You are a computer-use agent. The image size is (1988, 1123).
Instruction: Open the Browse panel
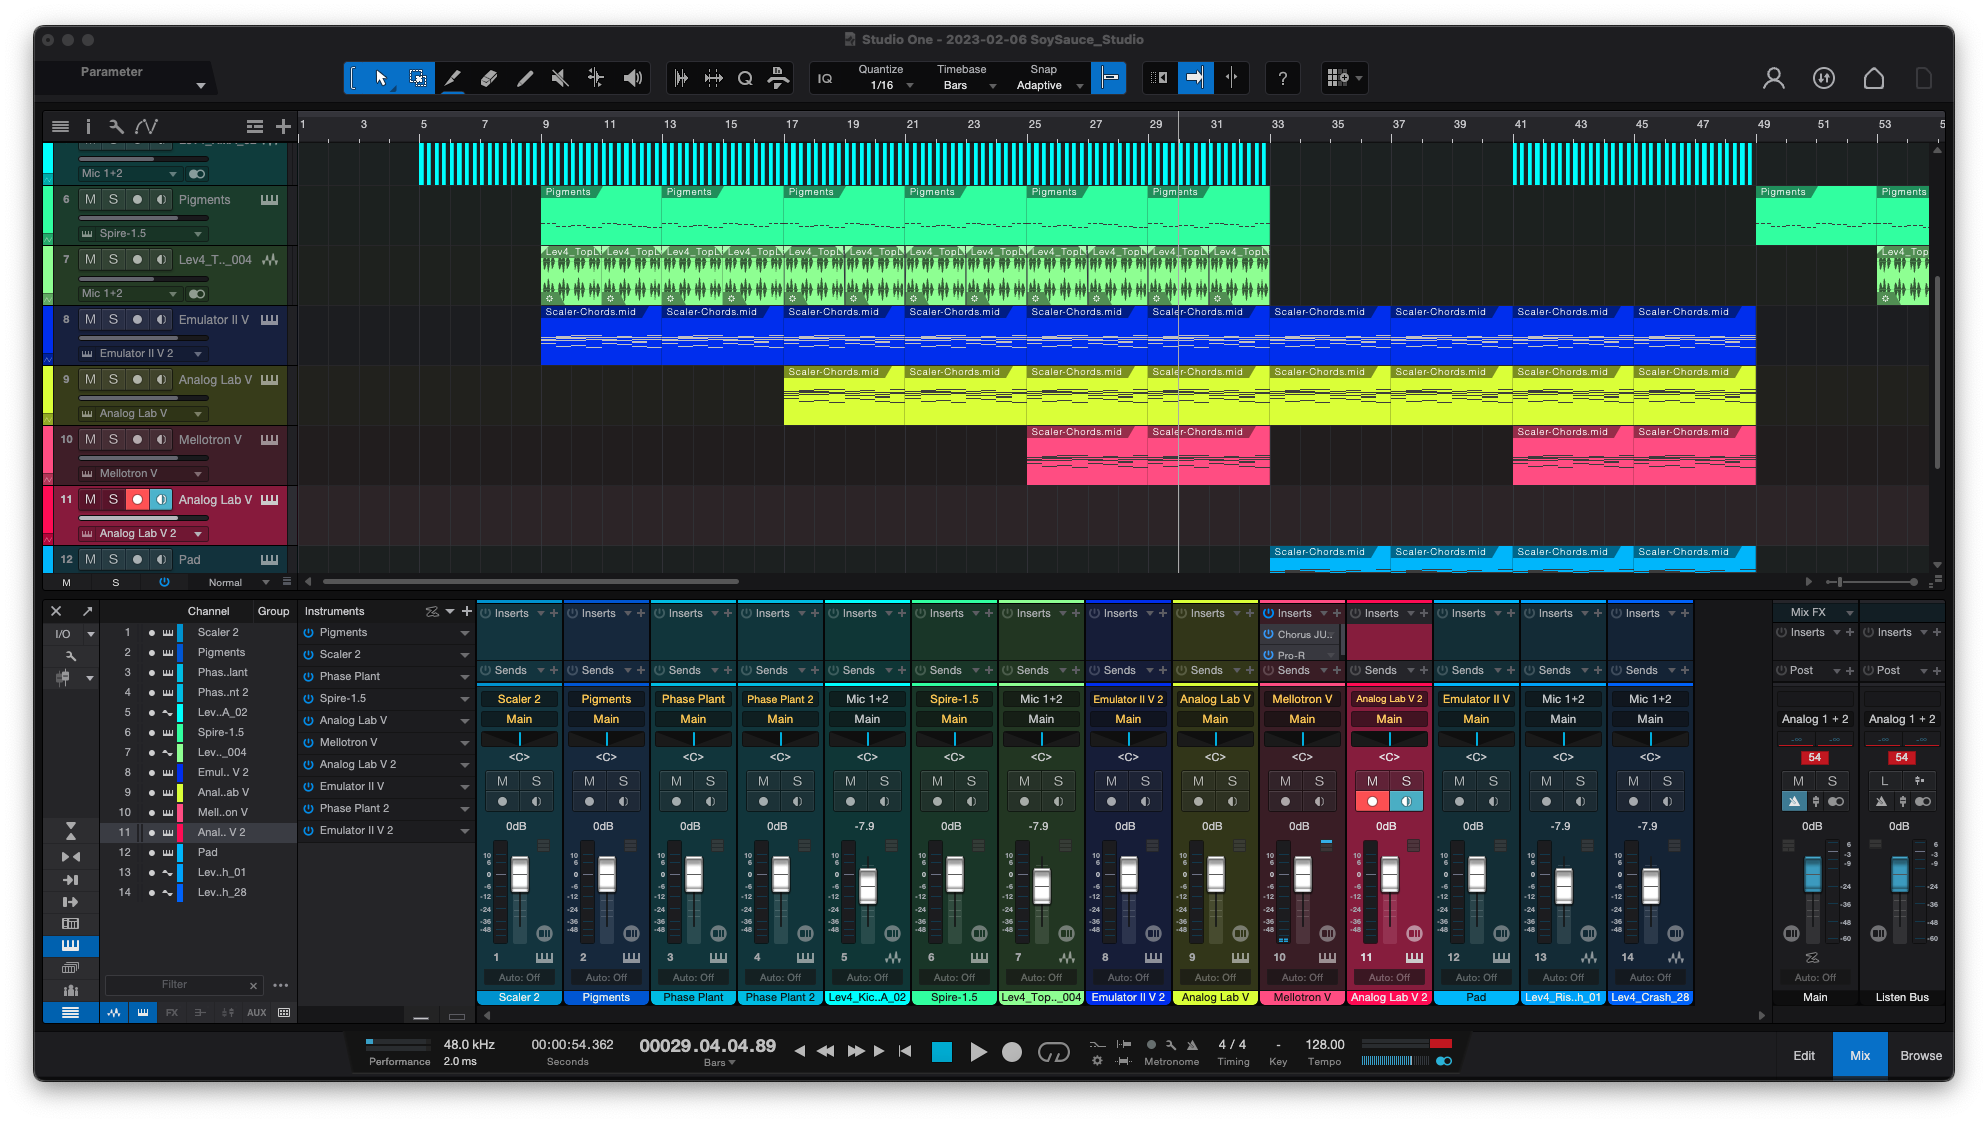[x=1920, y=1055]
